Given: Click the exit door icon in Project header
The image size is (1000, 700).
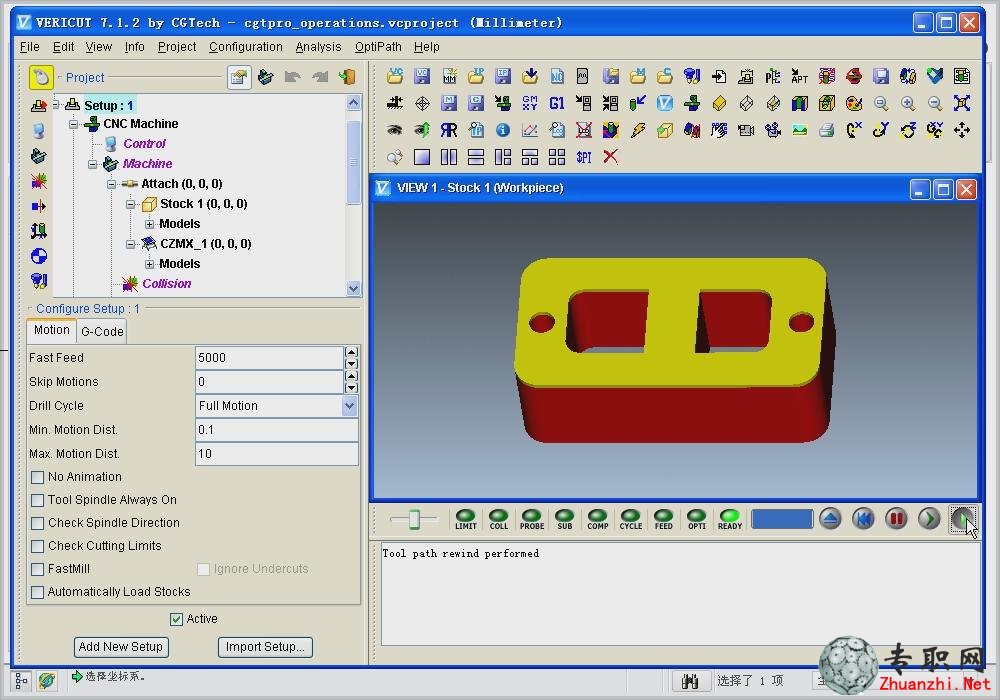Looking at the screenshot, I should (347, 78).
